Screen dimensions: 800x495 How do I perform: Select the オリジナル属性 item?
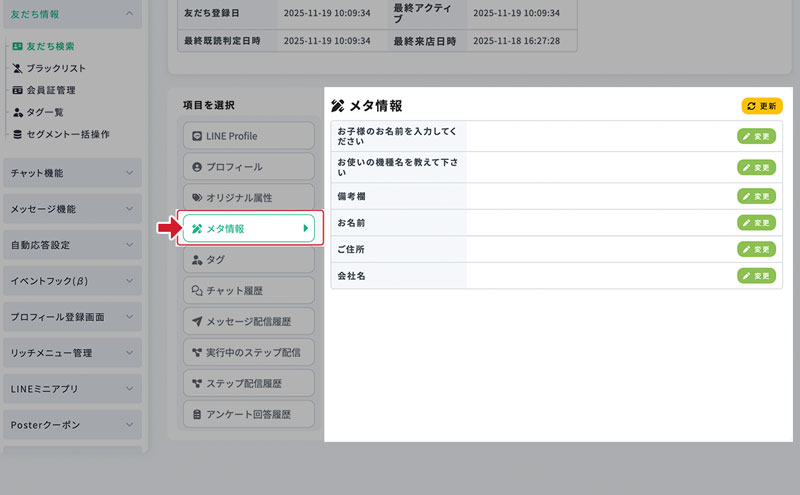click(x=248, y=198)
